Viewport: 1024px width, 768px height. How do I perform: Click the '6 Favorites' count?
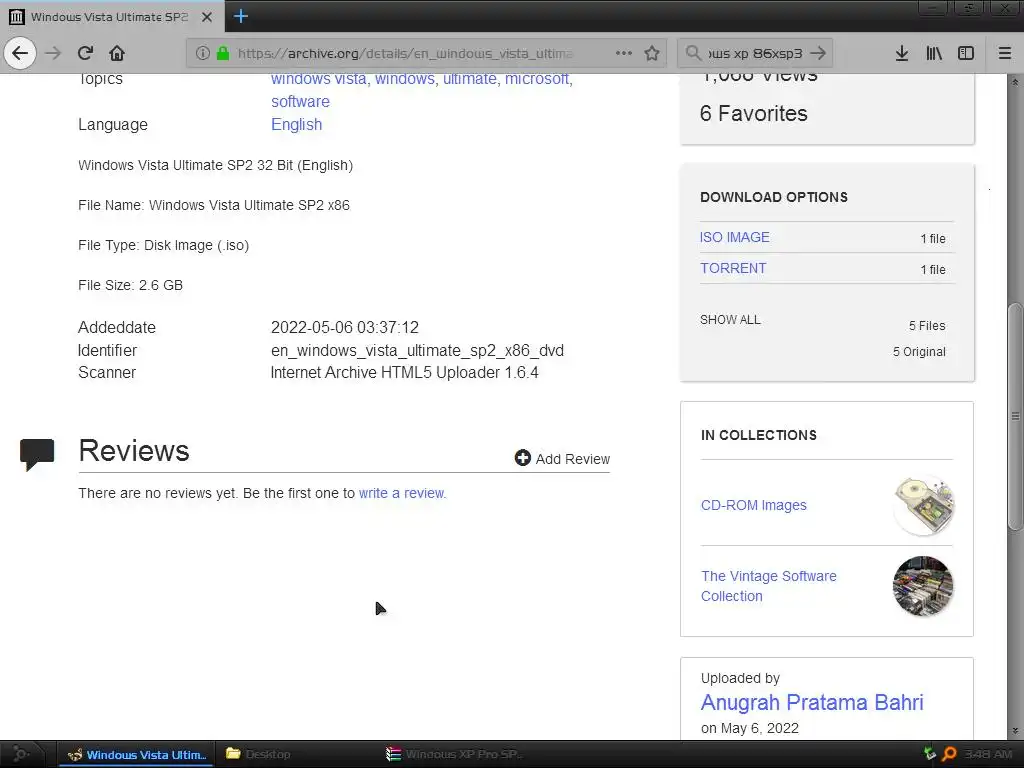point(754,114)
